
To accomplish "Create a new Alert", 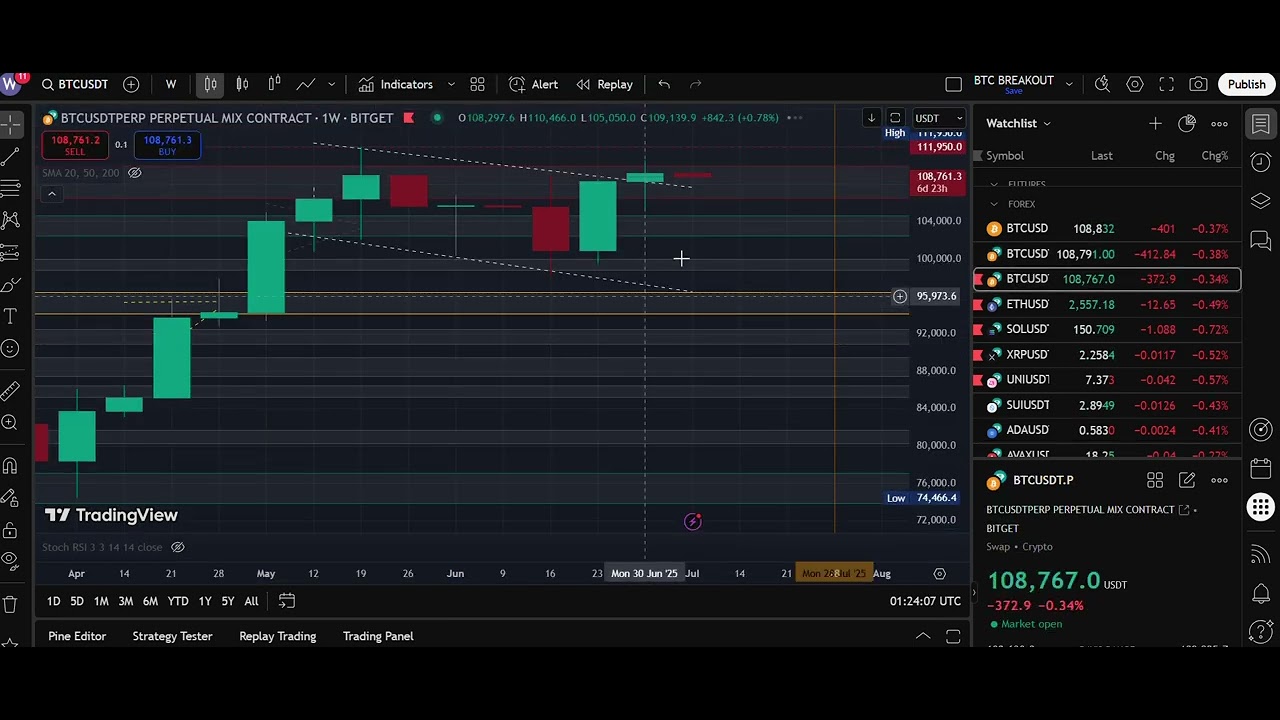I will 533,85.
